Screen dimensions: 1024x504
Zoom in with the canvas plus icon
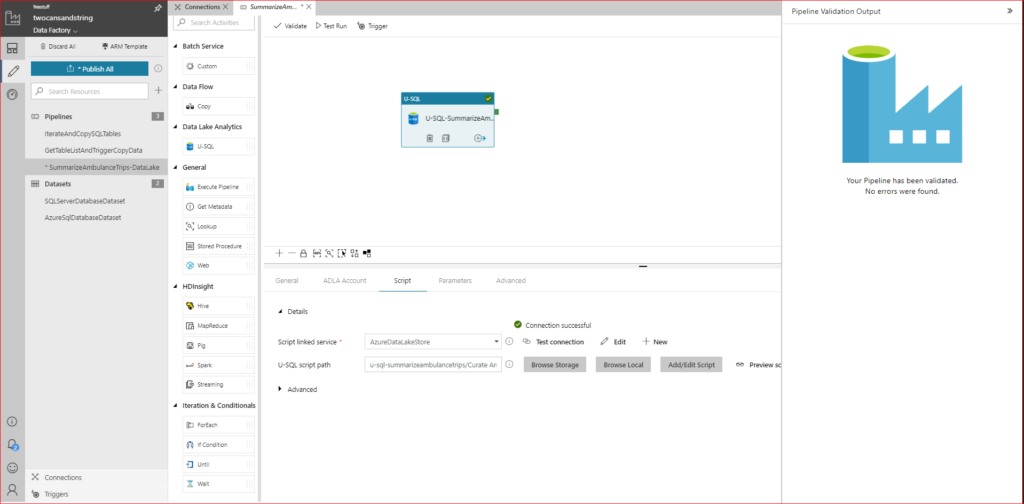click(x=280, y=253)
